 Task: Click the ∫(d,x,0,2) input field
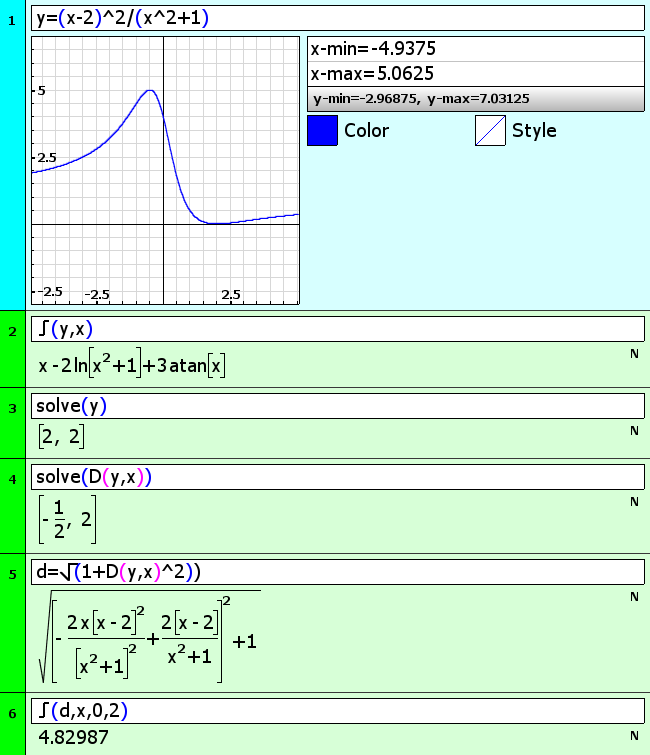coord(337,711)
